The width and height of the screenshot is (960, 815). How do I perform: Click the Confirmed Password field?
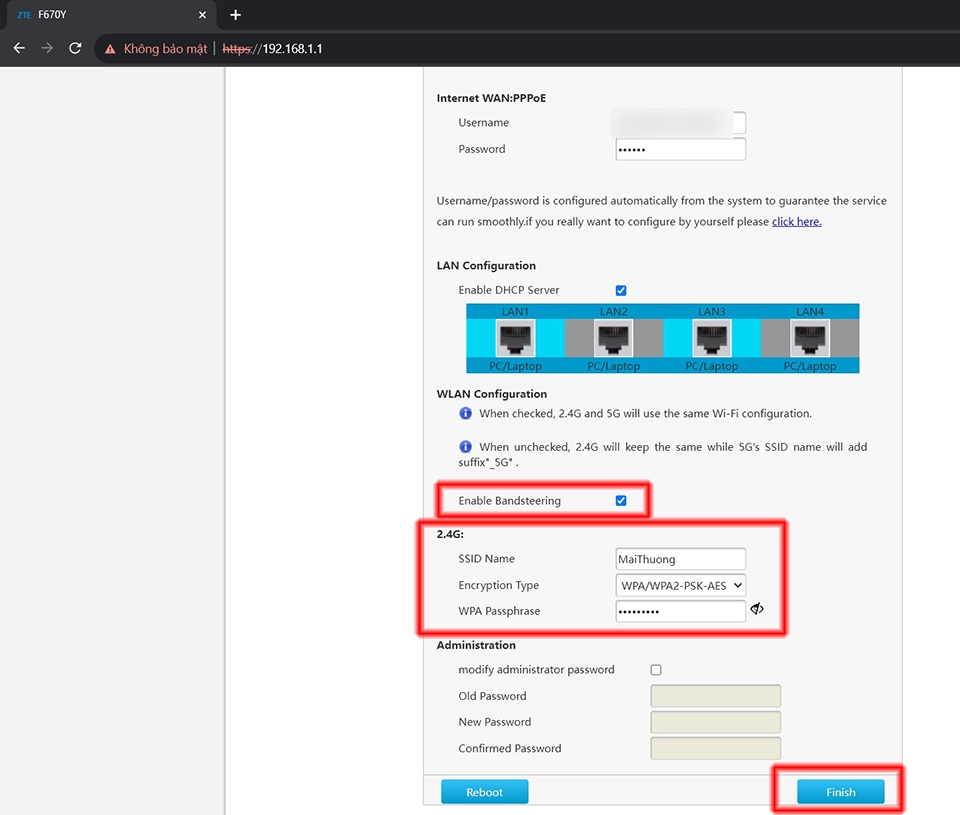tap(715, 748)
